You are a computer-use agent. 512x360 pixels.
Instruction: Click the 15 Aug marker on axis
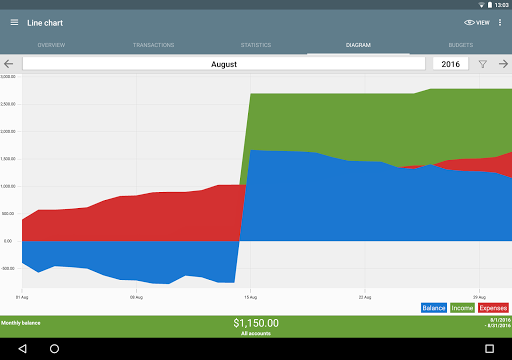click(x=250, y=297)
